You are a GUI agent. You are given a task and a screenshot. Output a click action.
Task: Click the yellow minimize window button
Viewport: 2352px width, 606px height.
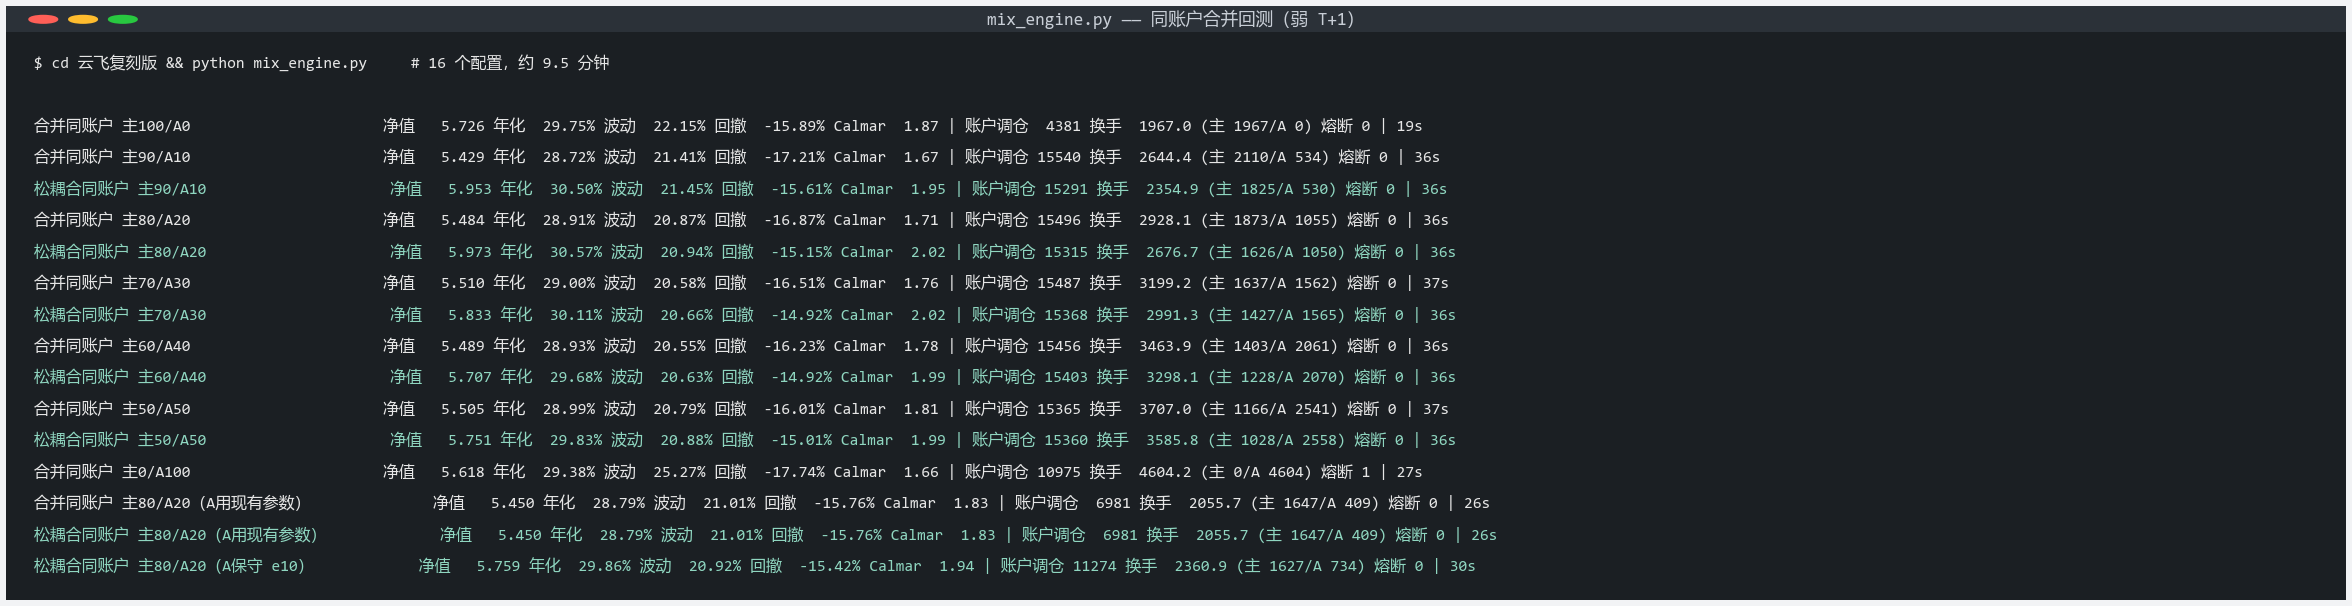pos(83,19)
